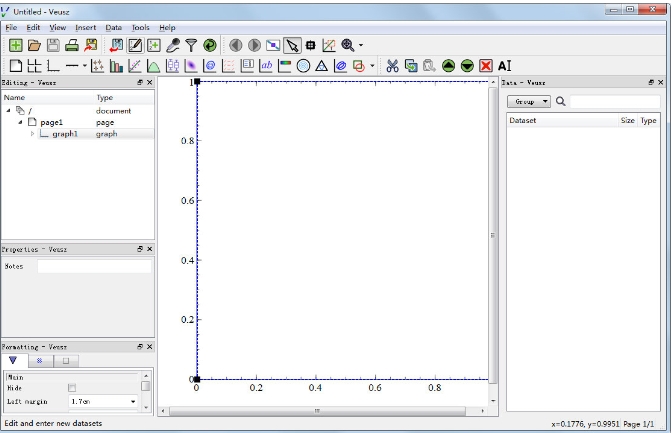Open a document with the folder icon
Screen dimensions: 672x433
[34, 45]
